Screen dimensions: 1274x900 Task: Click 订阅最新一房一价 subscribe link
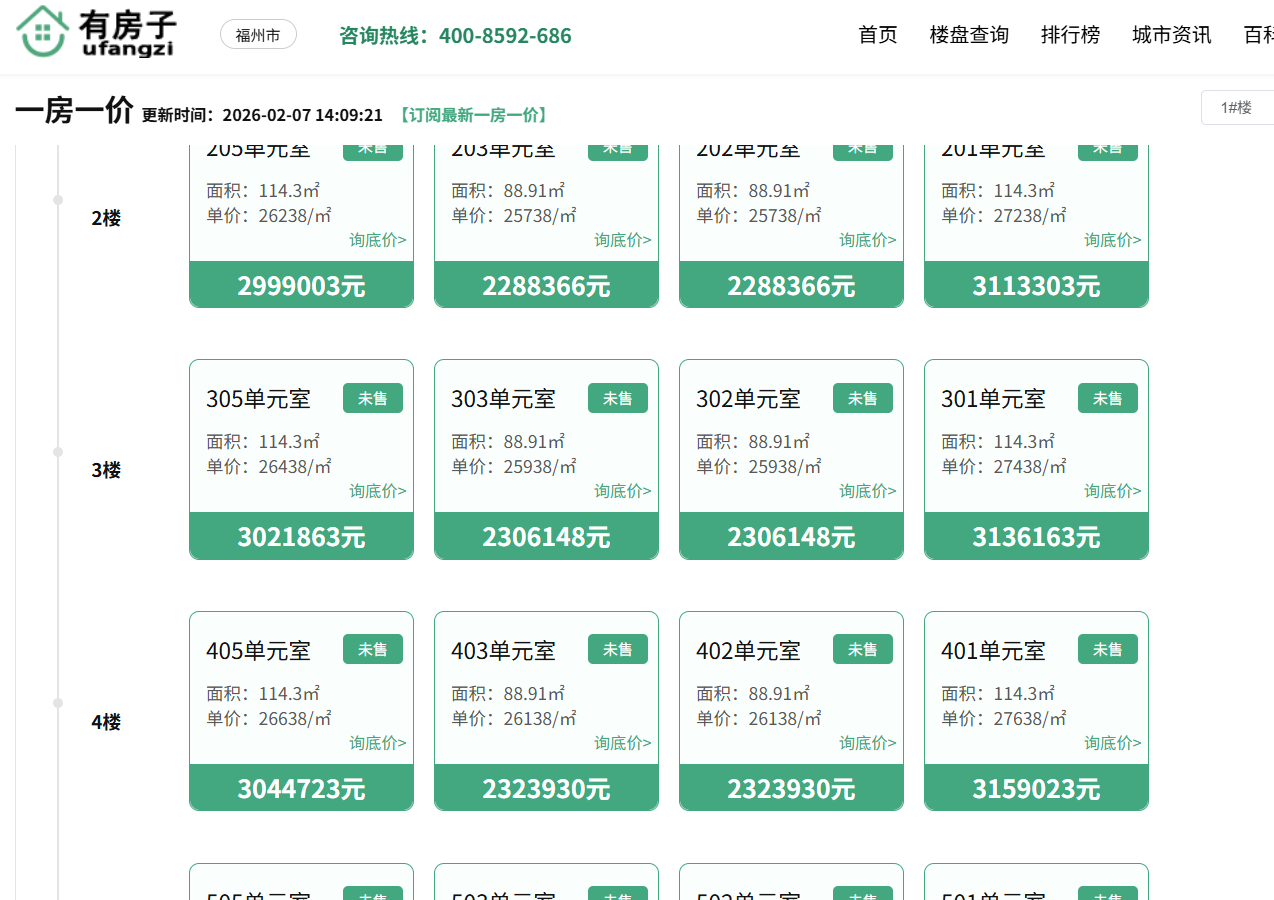474,115
